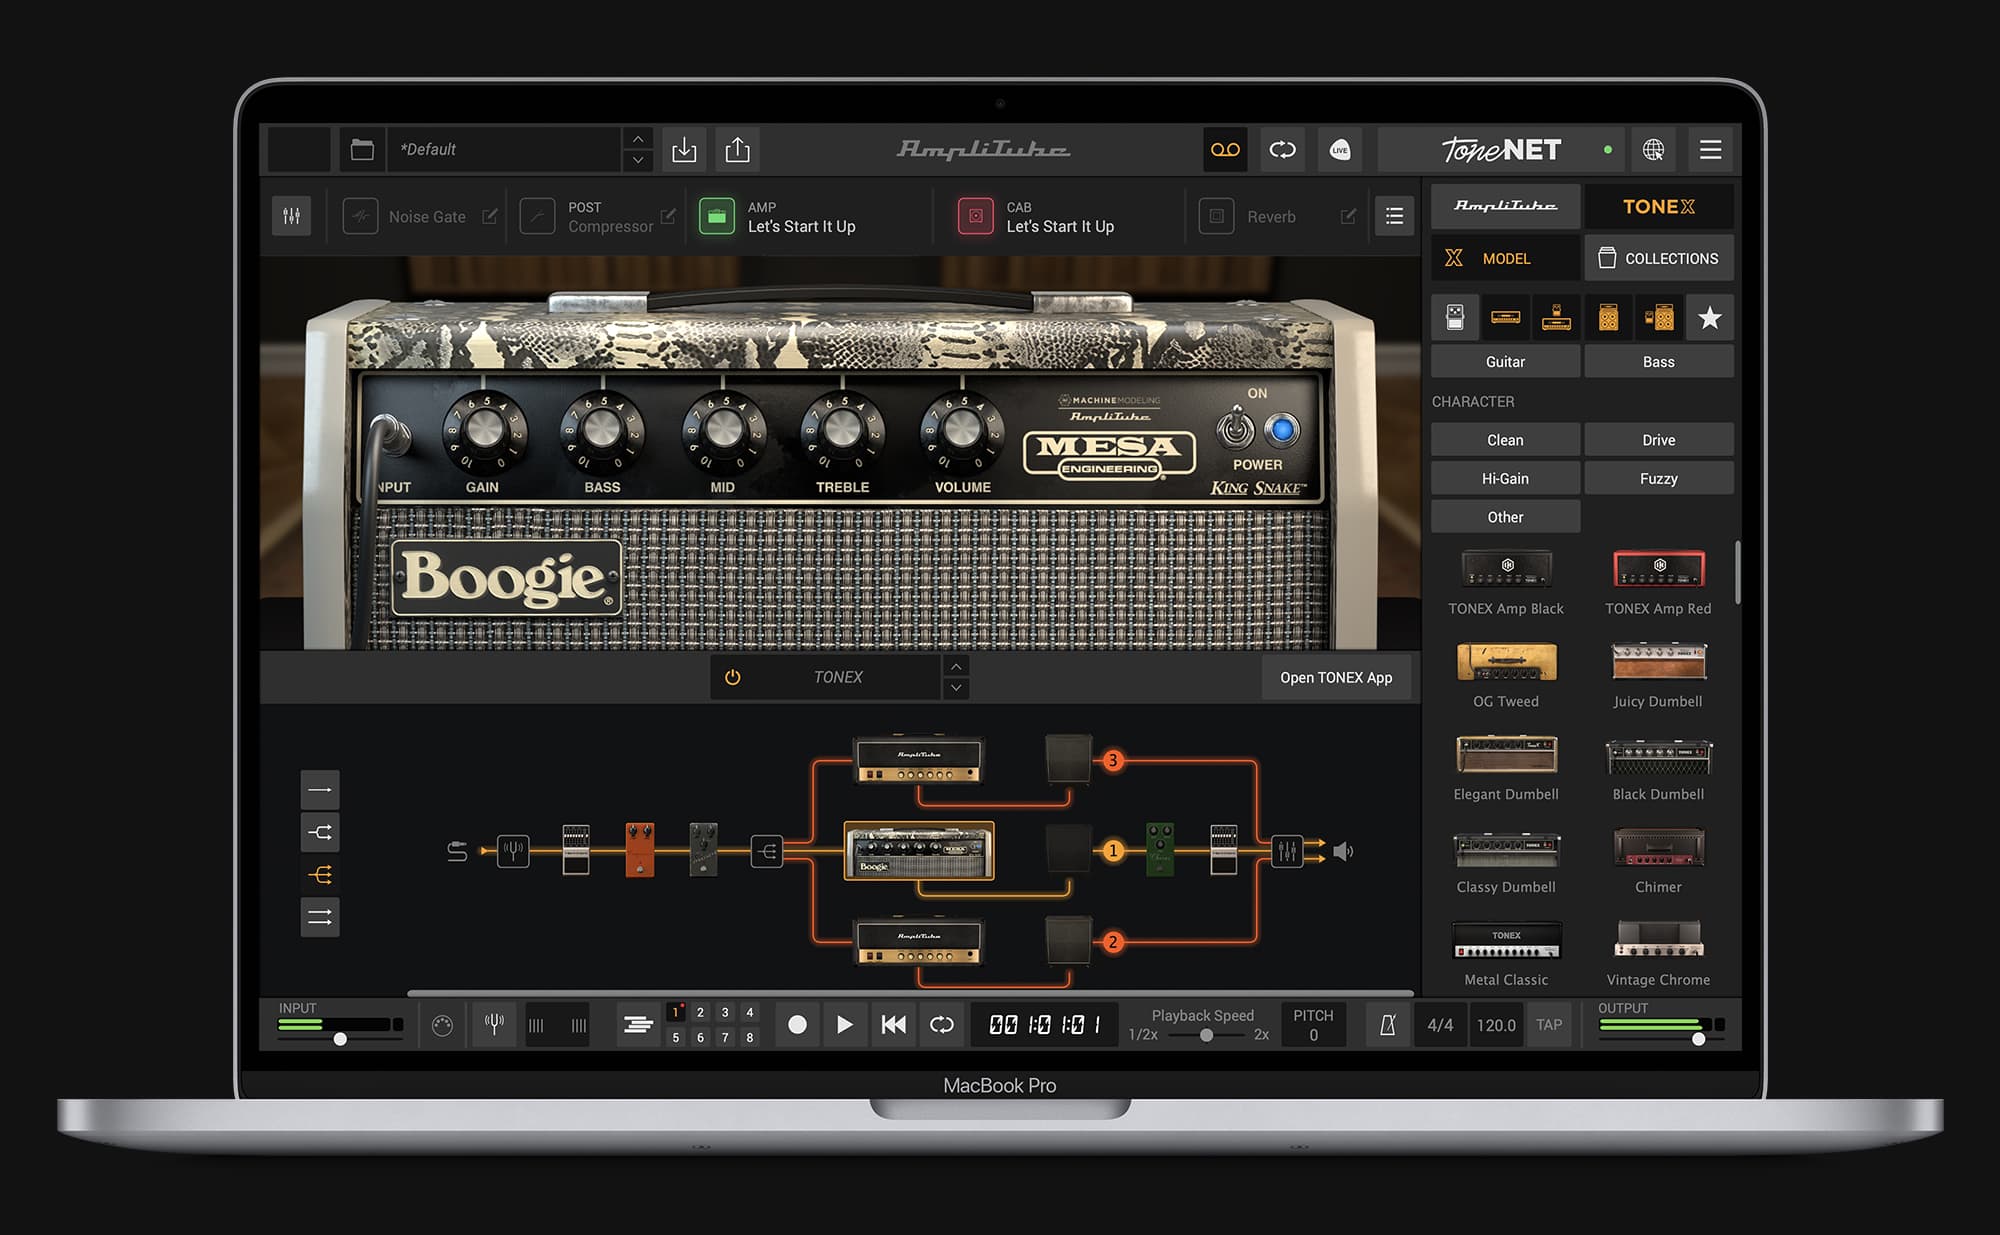The image size is (2000, 1235).
Task: Open the preset up arrow stepper
Action: click(x=638, y=140)
